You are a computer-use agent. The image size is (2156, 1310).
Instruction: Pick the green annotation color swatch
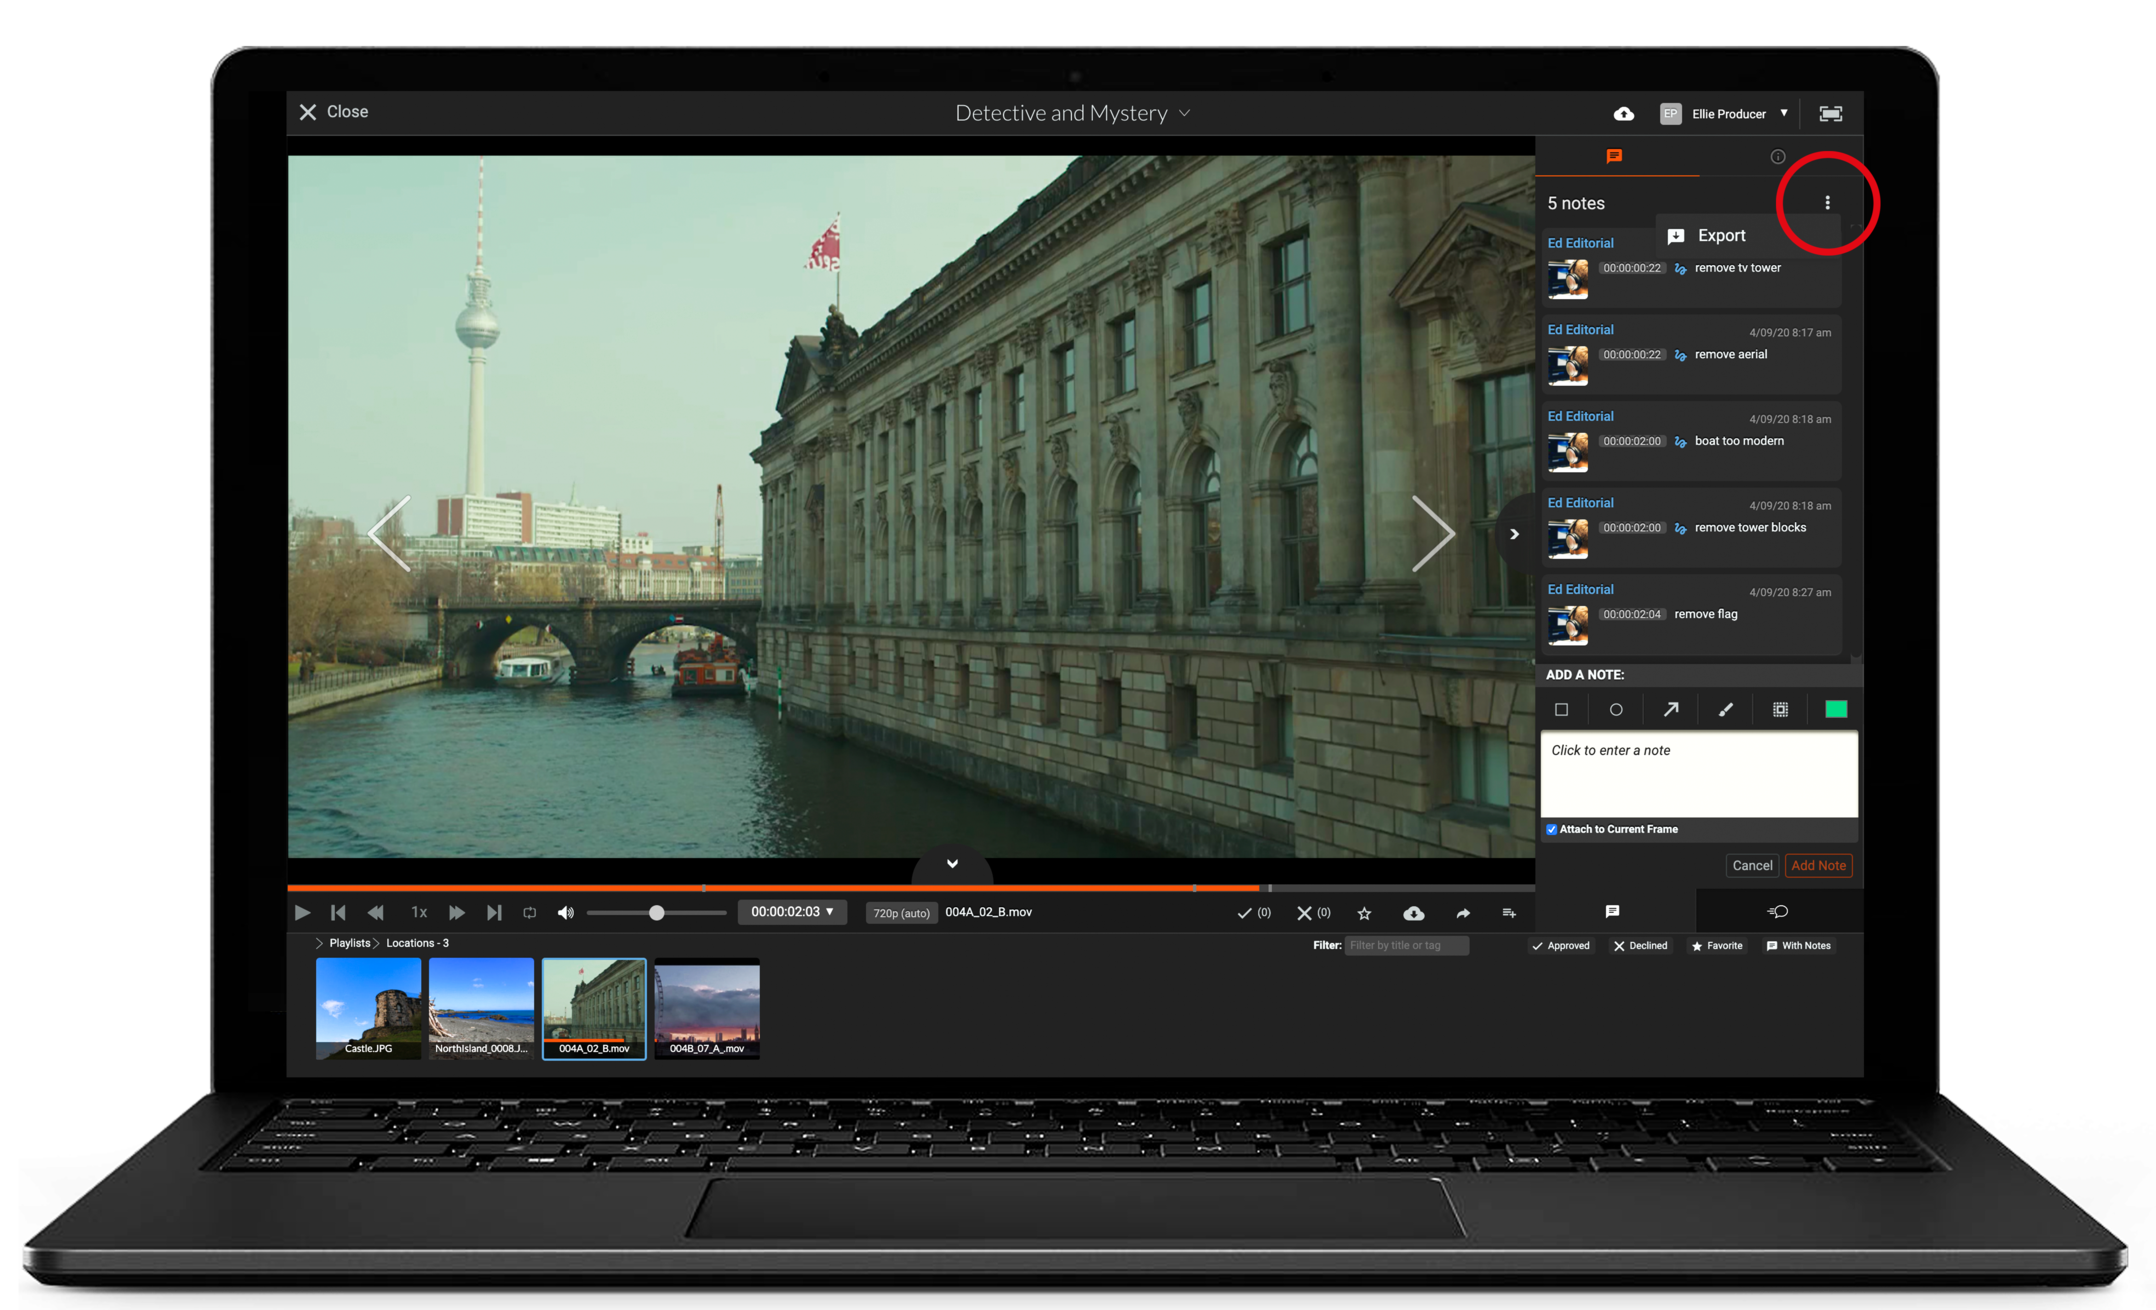tap(1836, 710)
